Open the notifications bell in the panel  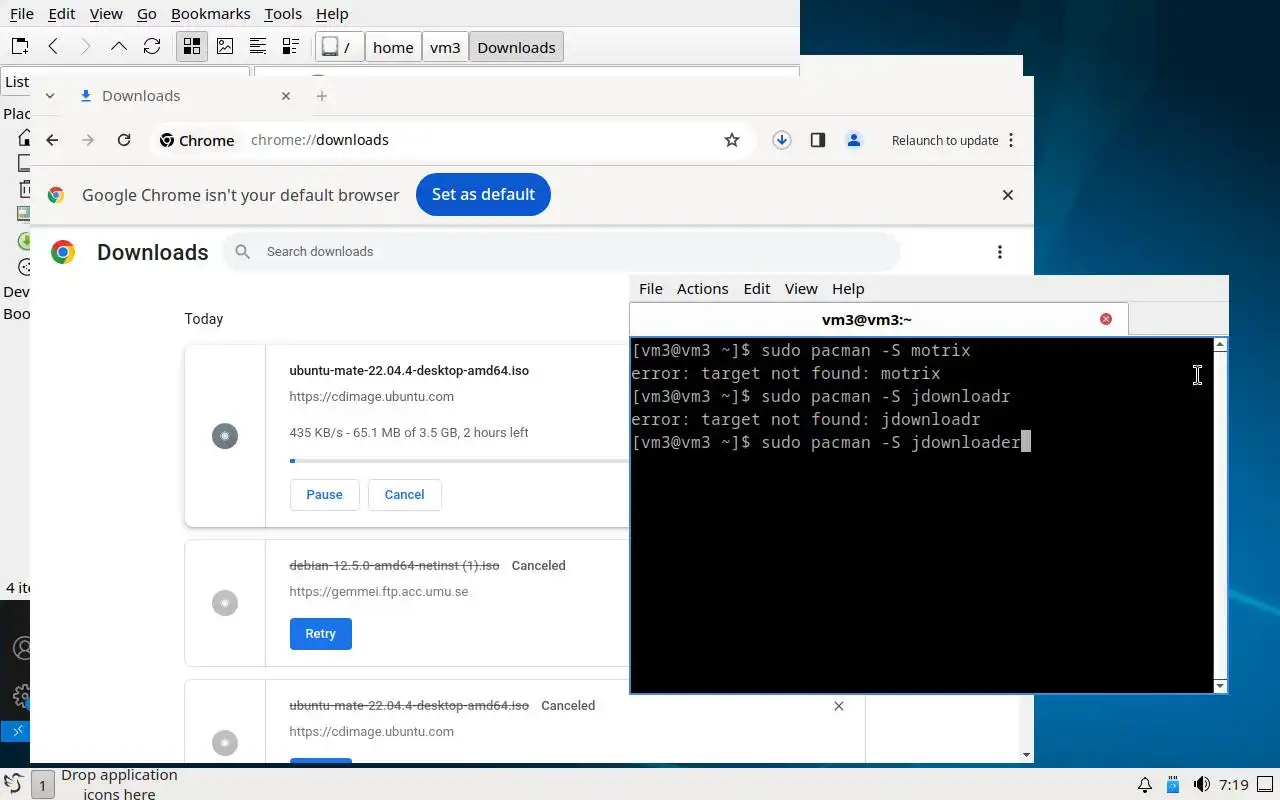[1145, 785]
